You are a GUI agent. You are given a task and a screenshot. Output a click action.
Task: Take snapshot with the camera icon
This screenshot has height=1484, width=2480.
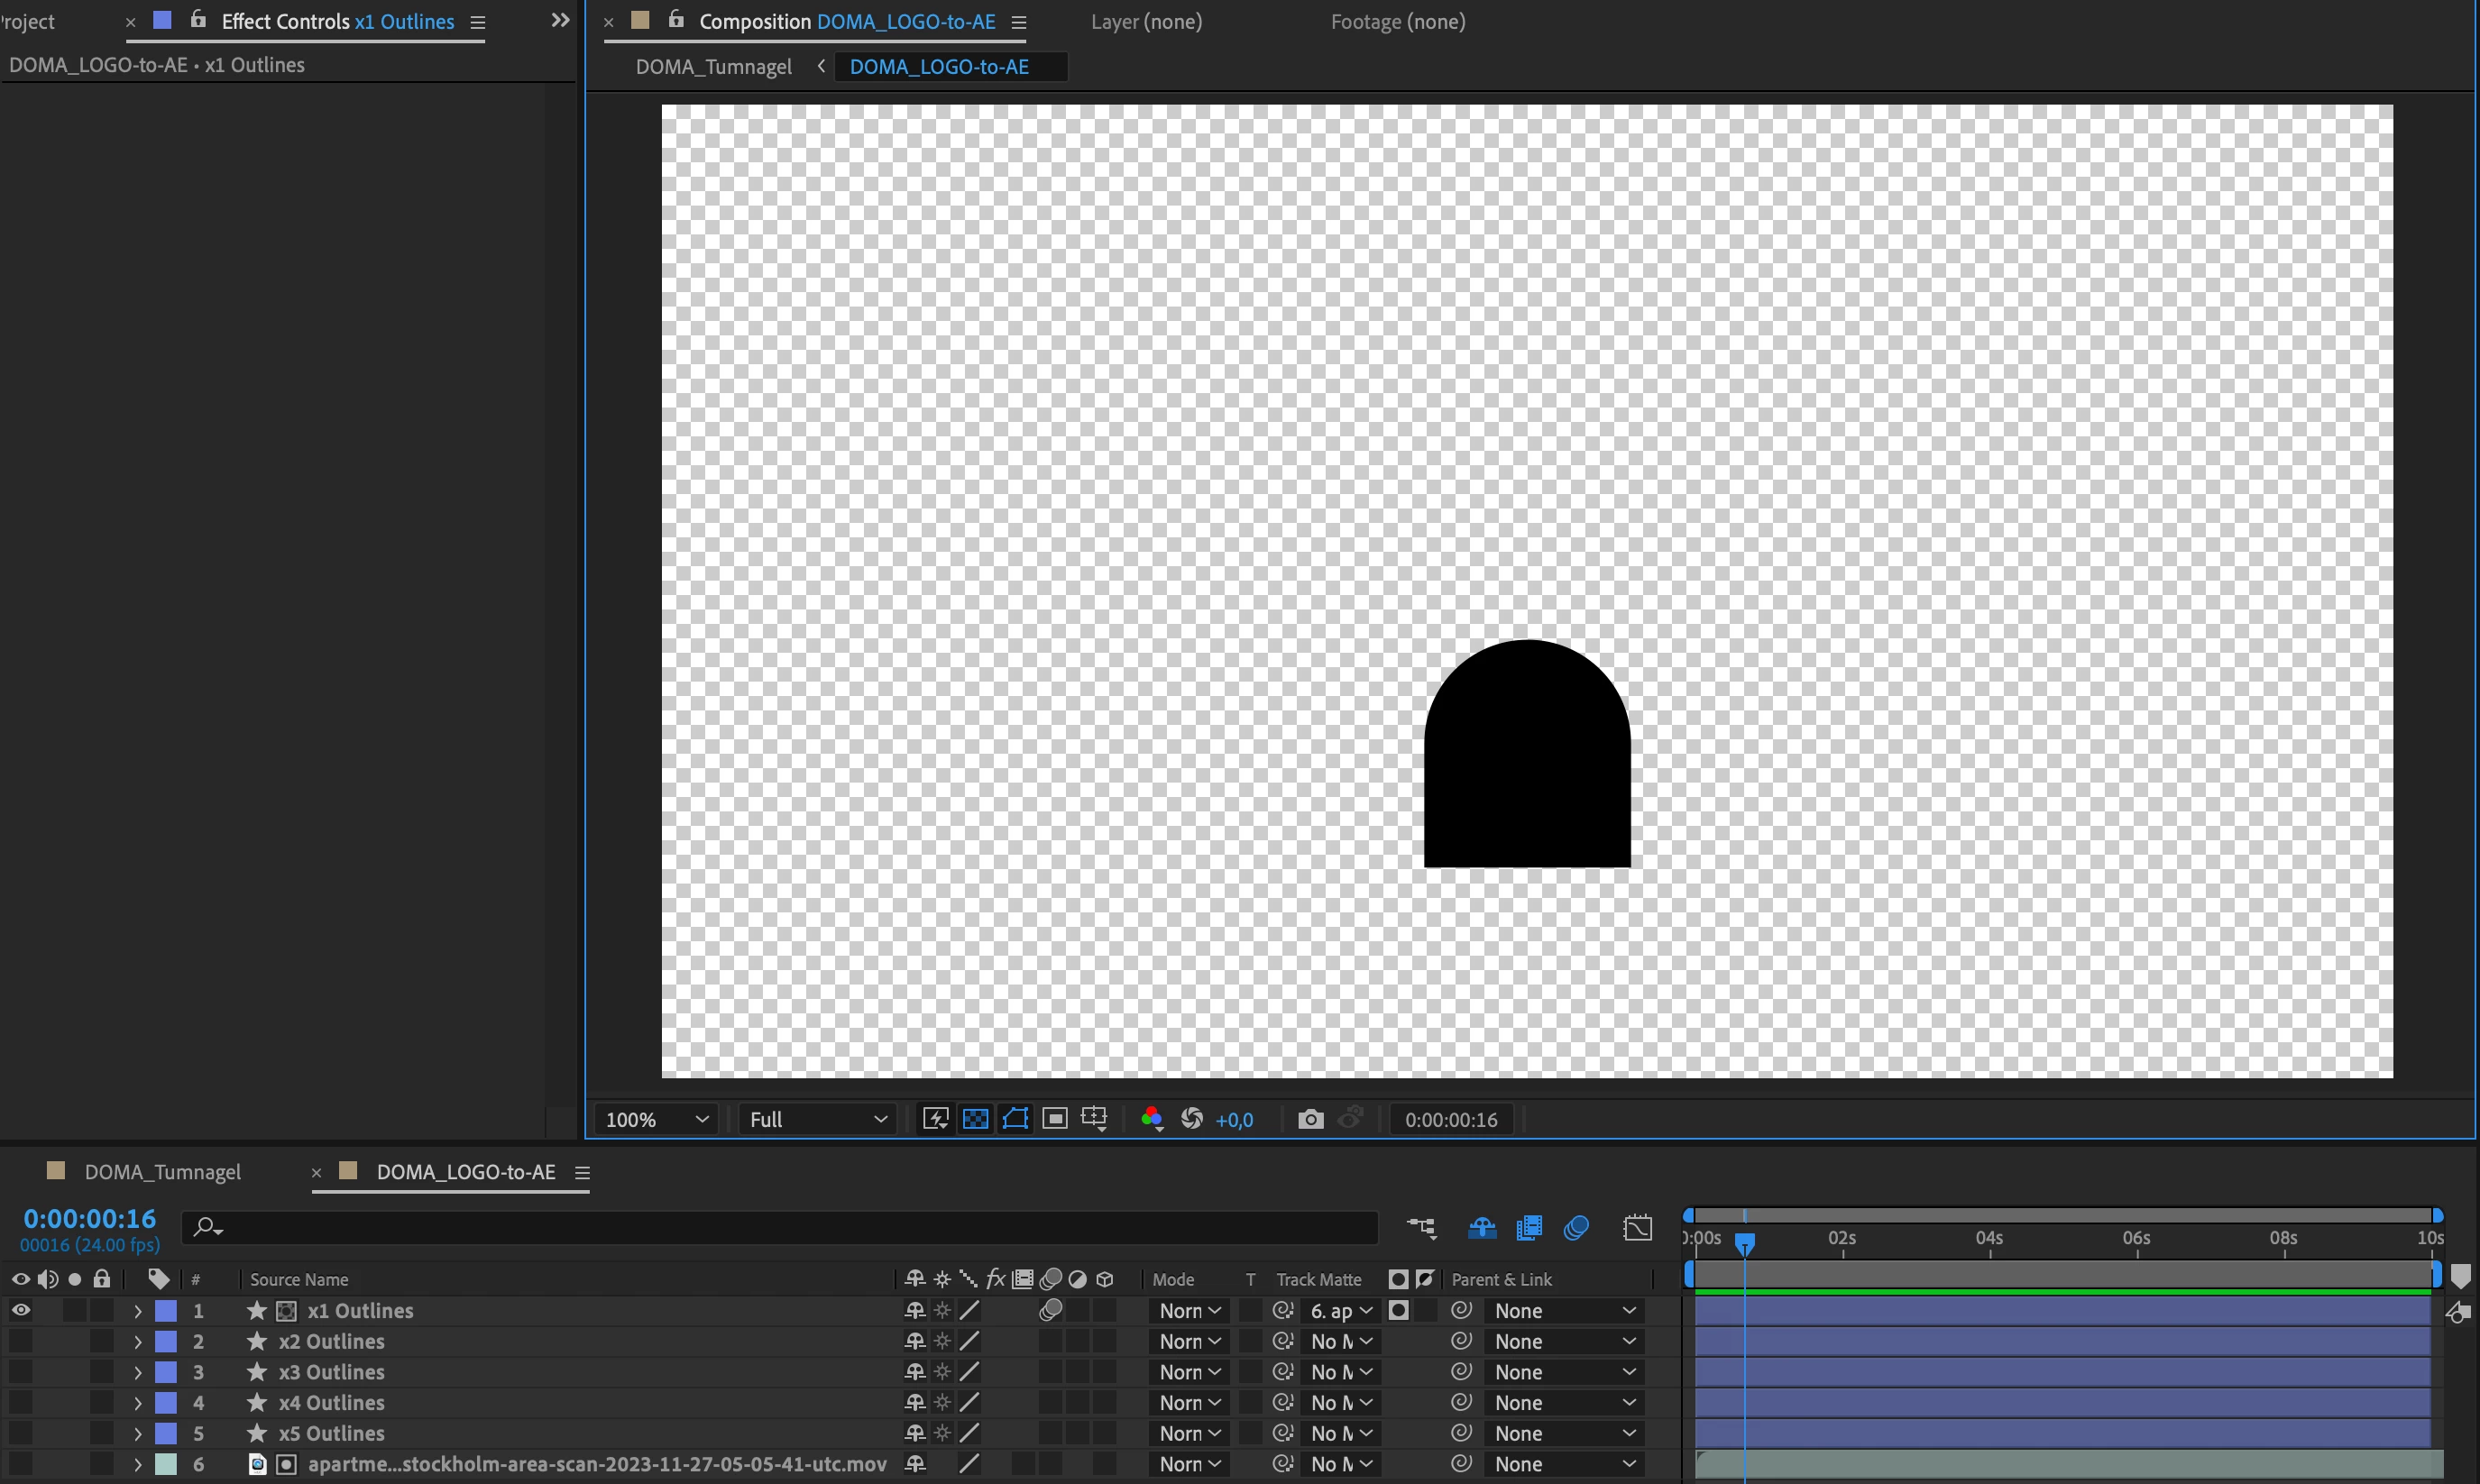[x=1310, y=1119]
